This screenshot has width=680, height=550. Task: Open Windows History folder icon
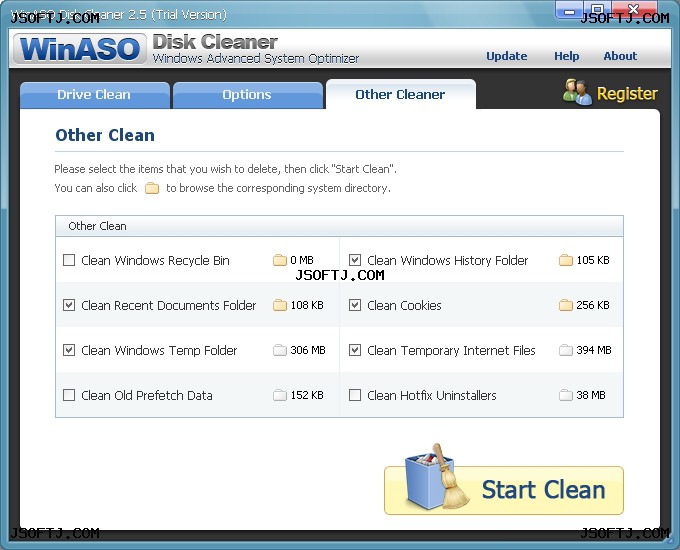click(566, 260)
